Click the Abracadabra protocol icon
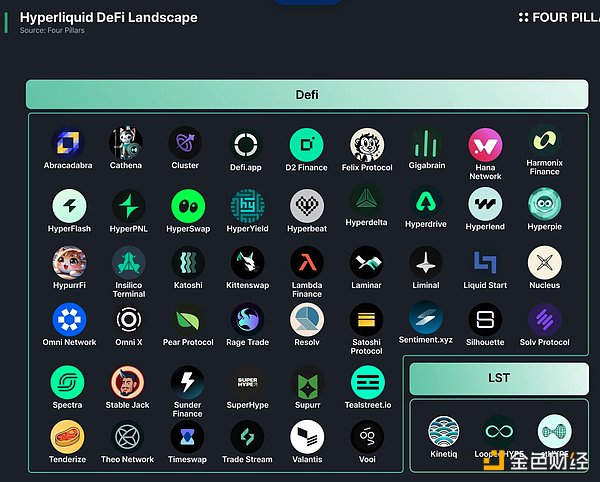The width and height of the screenshot is (600, 482). point(68,143)
